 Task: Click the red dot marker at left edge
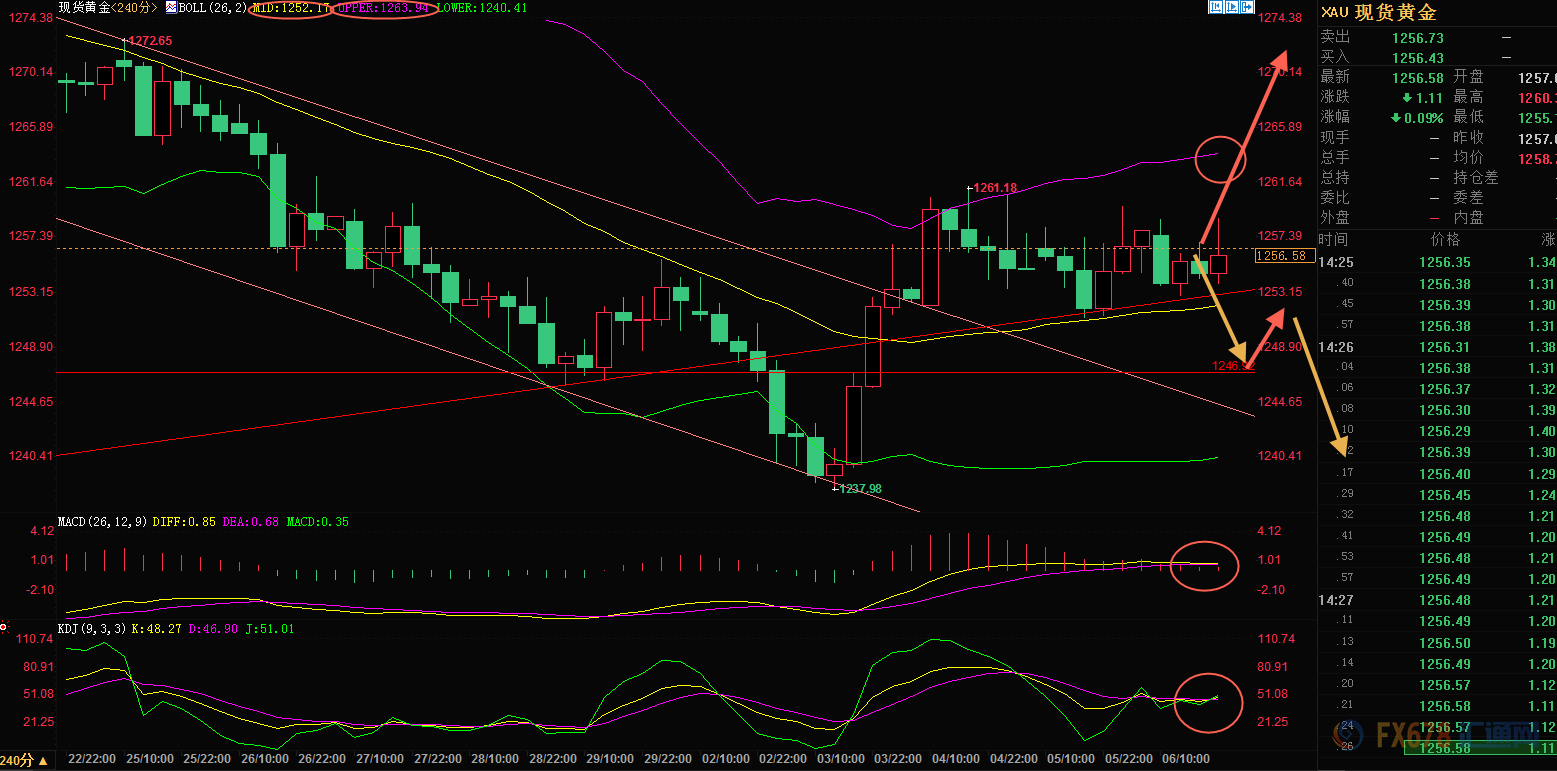[4, 628]
